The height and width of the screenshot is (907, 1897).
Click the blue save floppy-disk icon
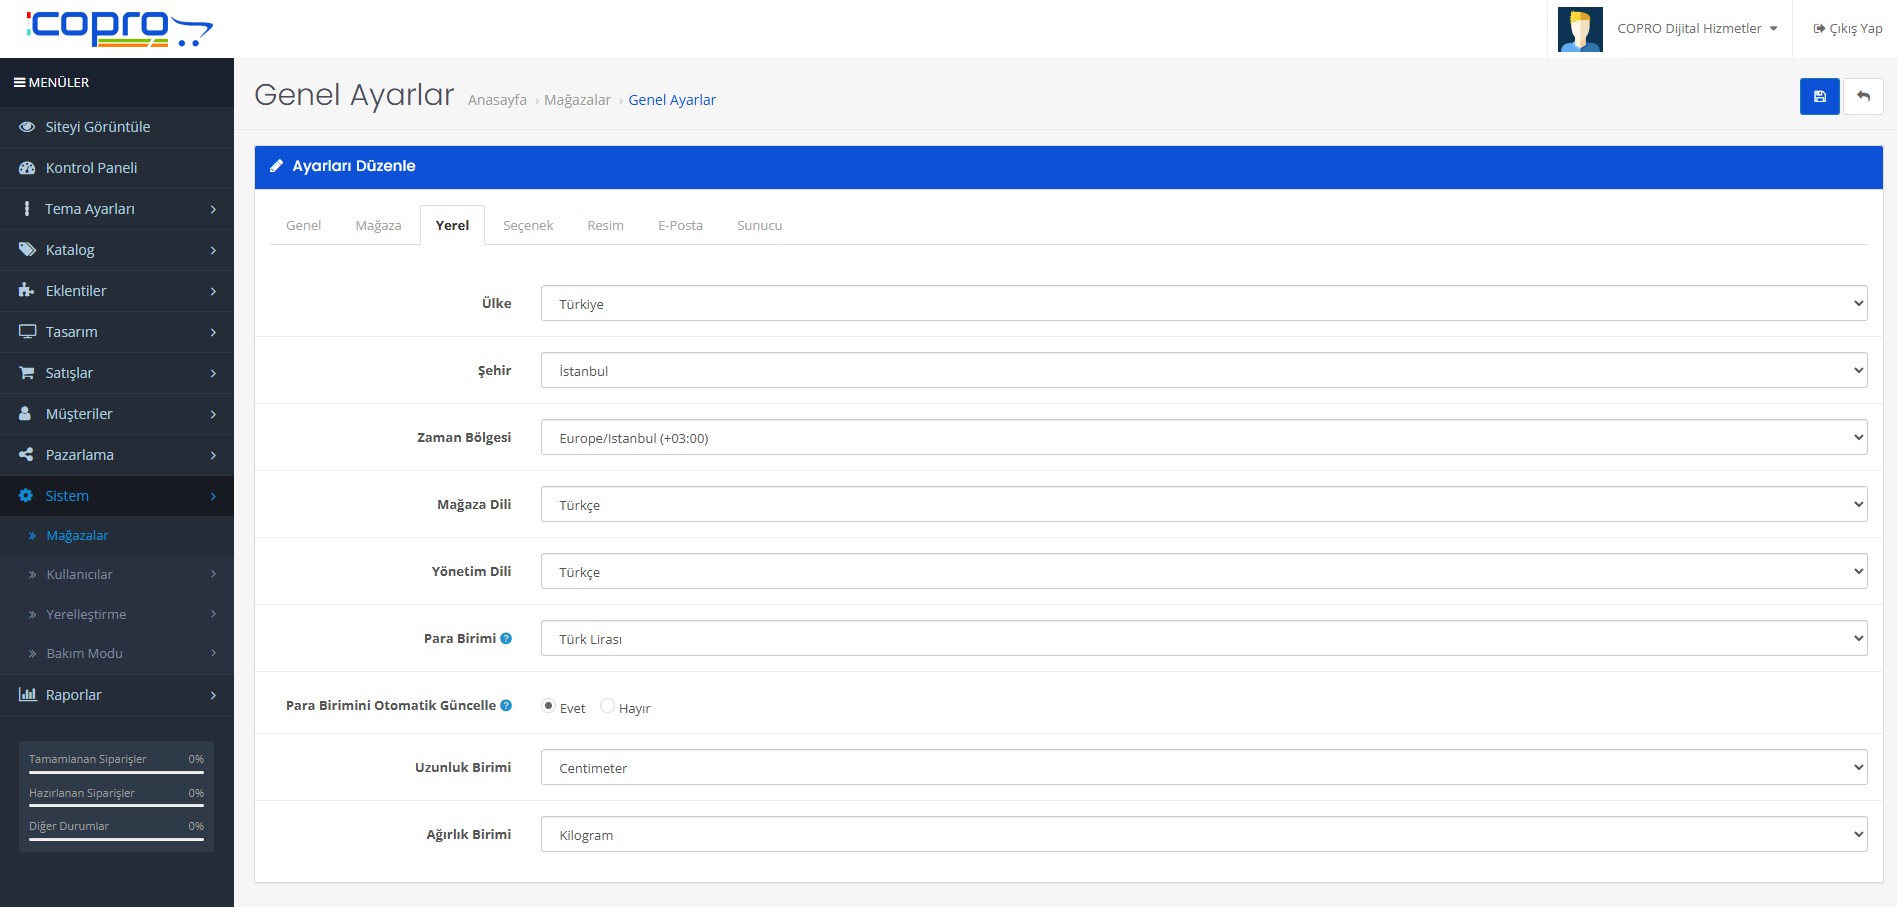1819,97
